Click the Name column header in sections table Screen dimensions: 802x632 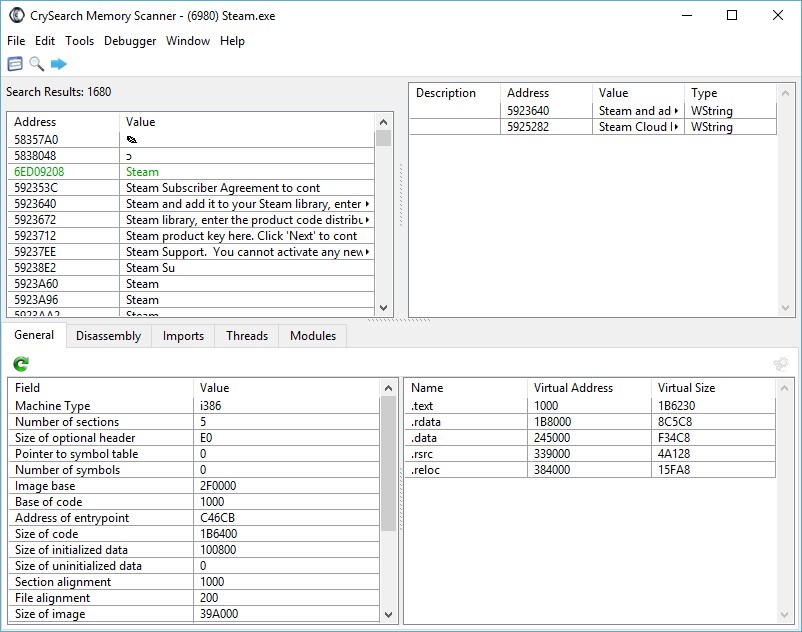click(466, 388)
